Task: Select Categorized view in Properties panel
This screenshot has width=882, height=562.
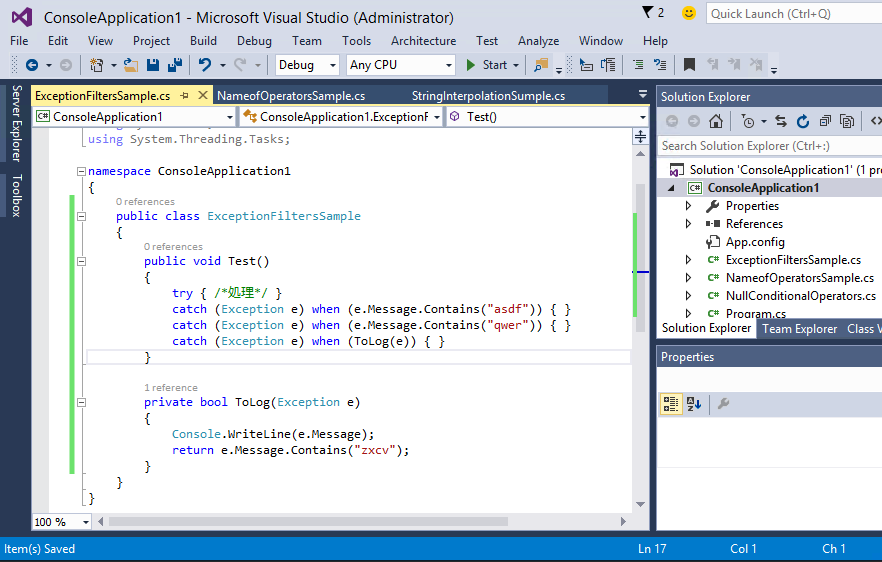Action: pos(671,404)
